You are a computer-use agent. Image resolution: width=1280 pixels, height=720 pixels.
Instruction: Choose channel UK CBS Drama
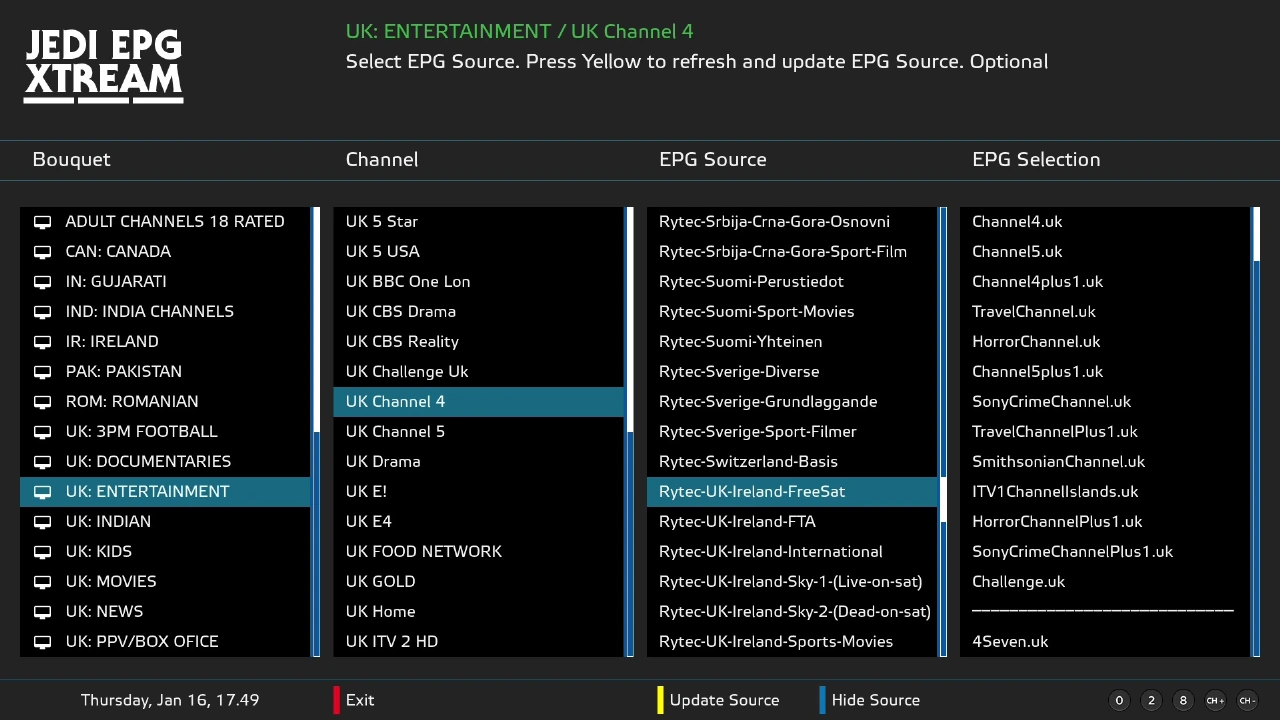(478, 312)
